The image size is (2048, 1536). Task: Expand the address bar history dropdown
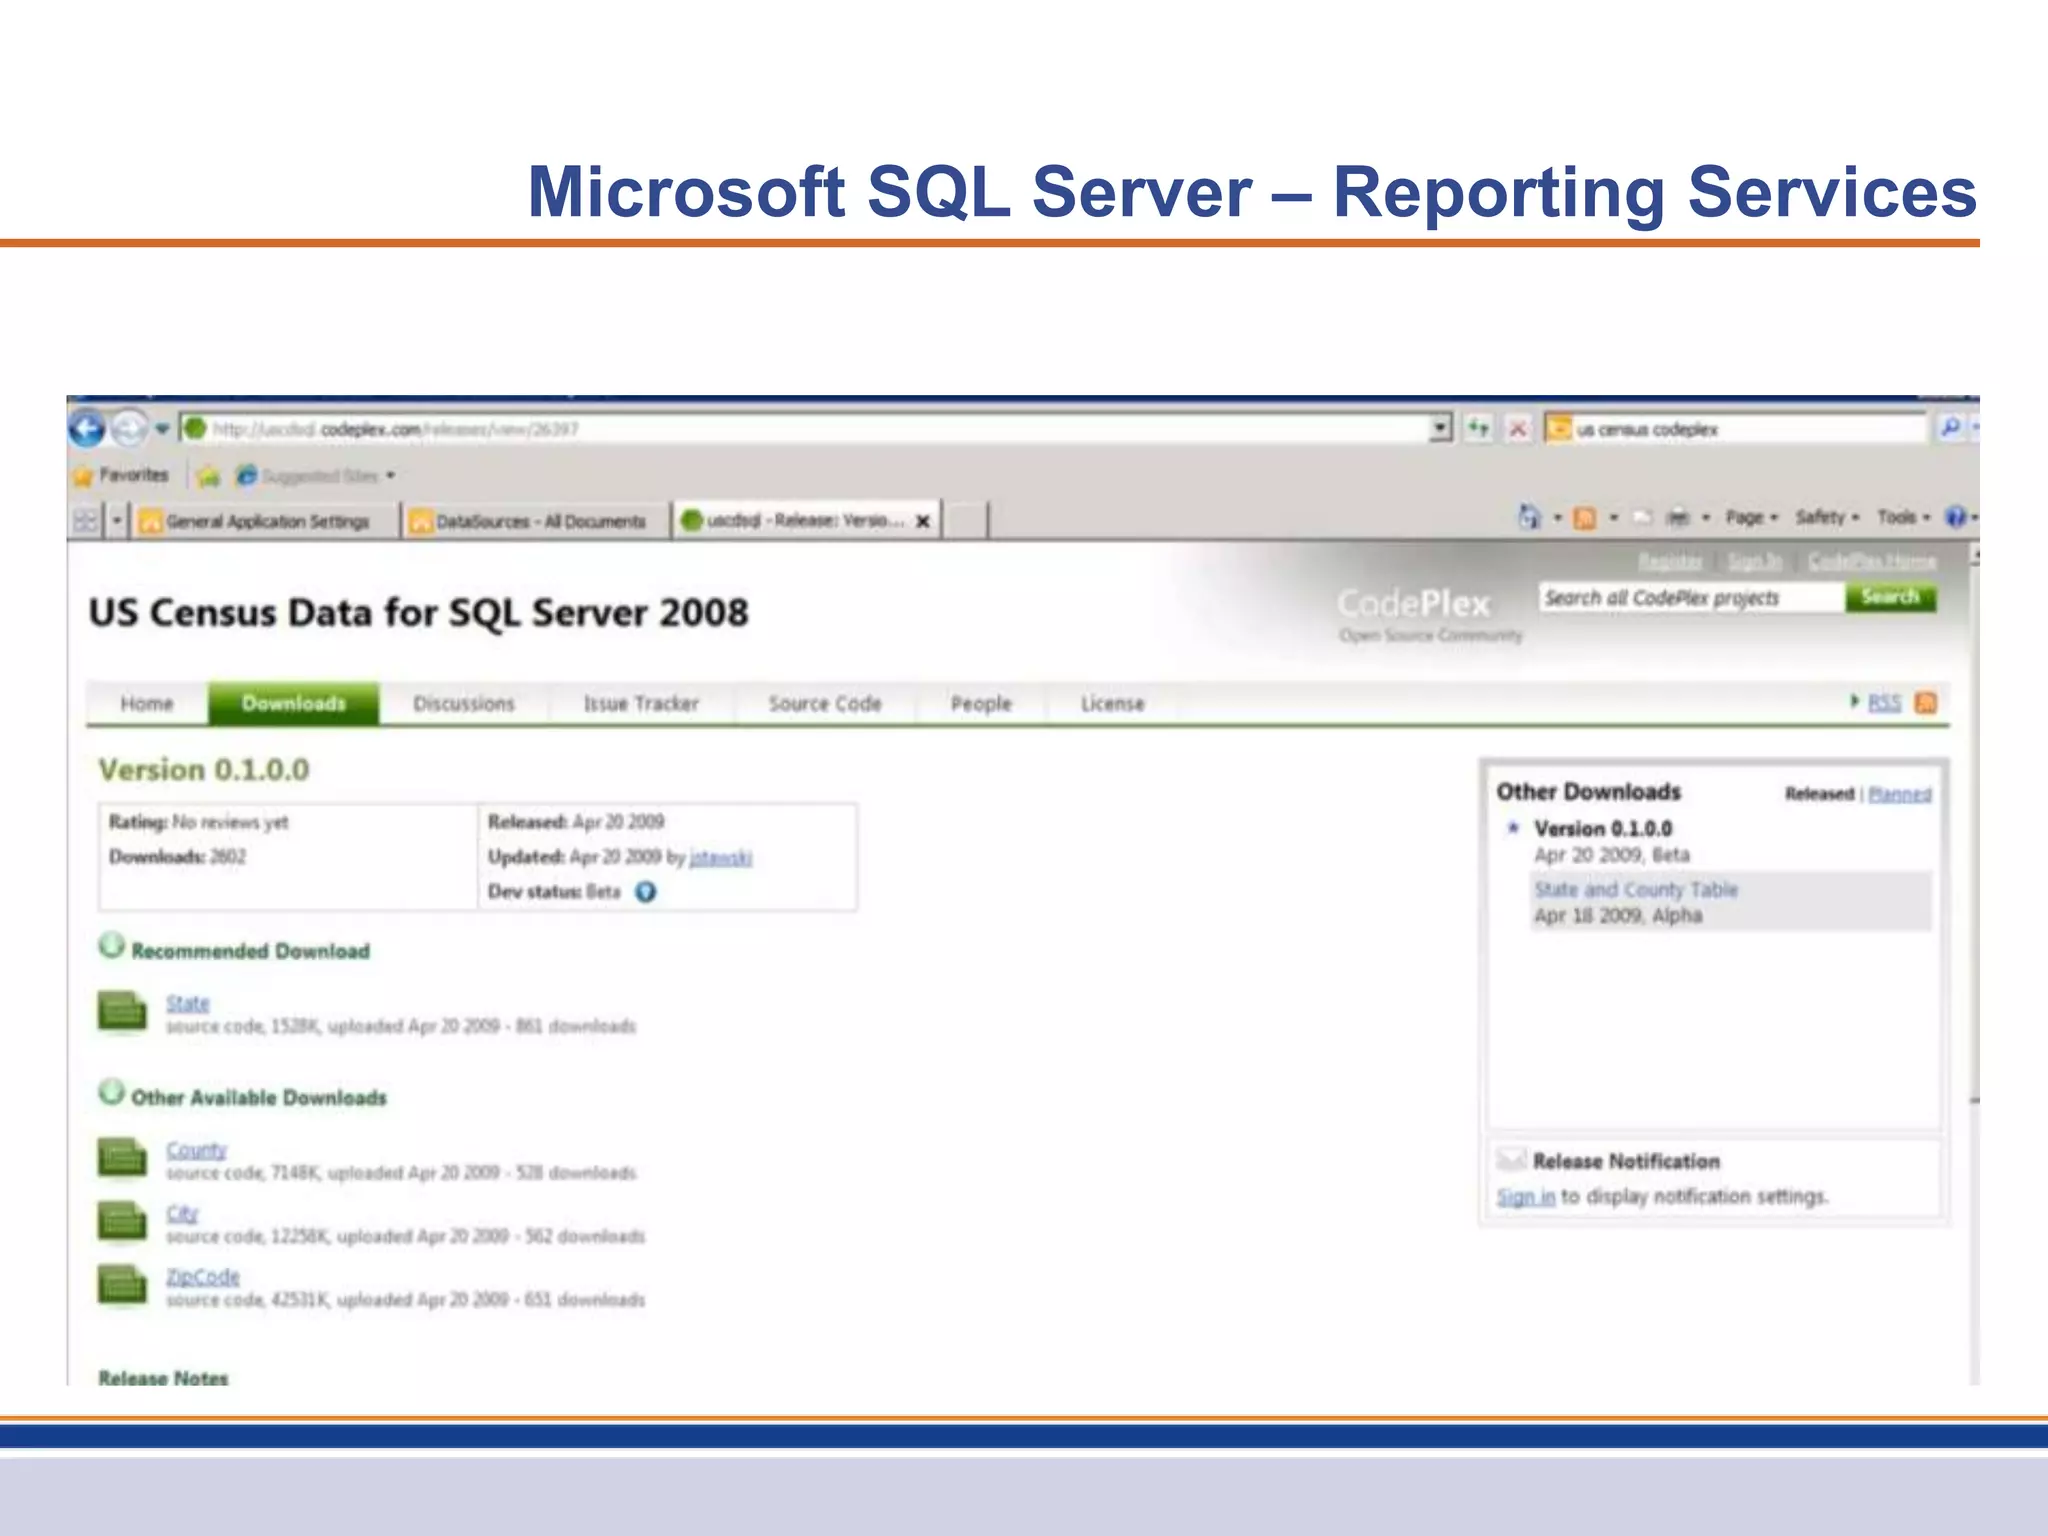pyautogui.click(x=1440, y=429)
